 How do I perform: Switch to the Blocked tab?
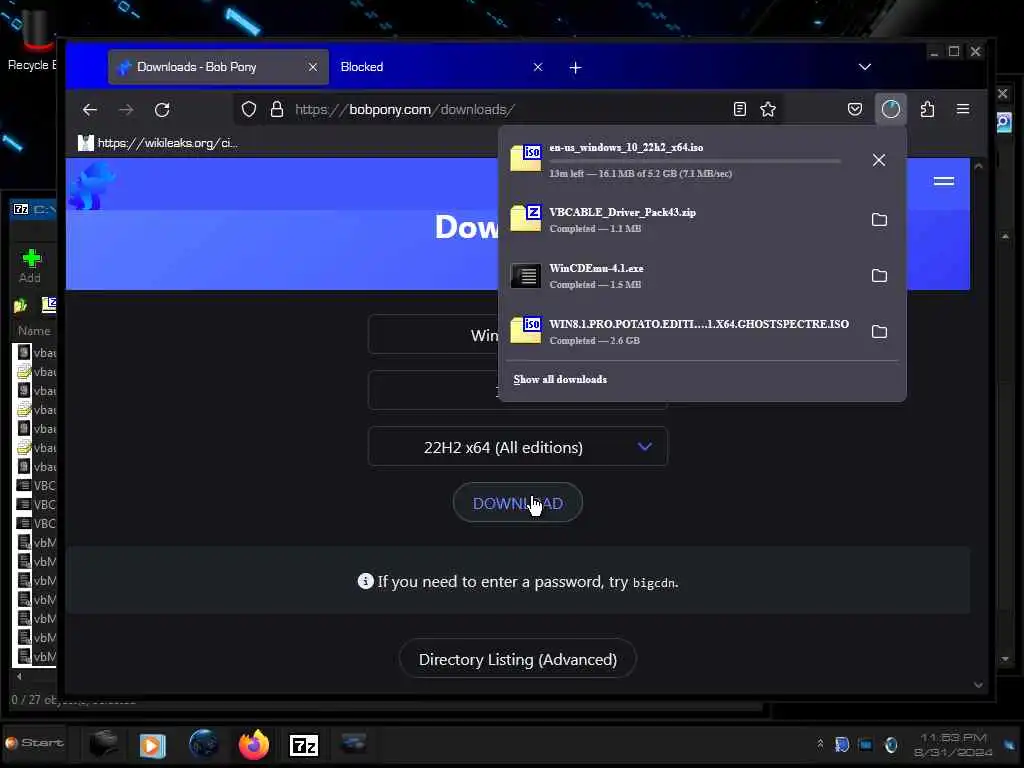[441, 67]
